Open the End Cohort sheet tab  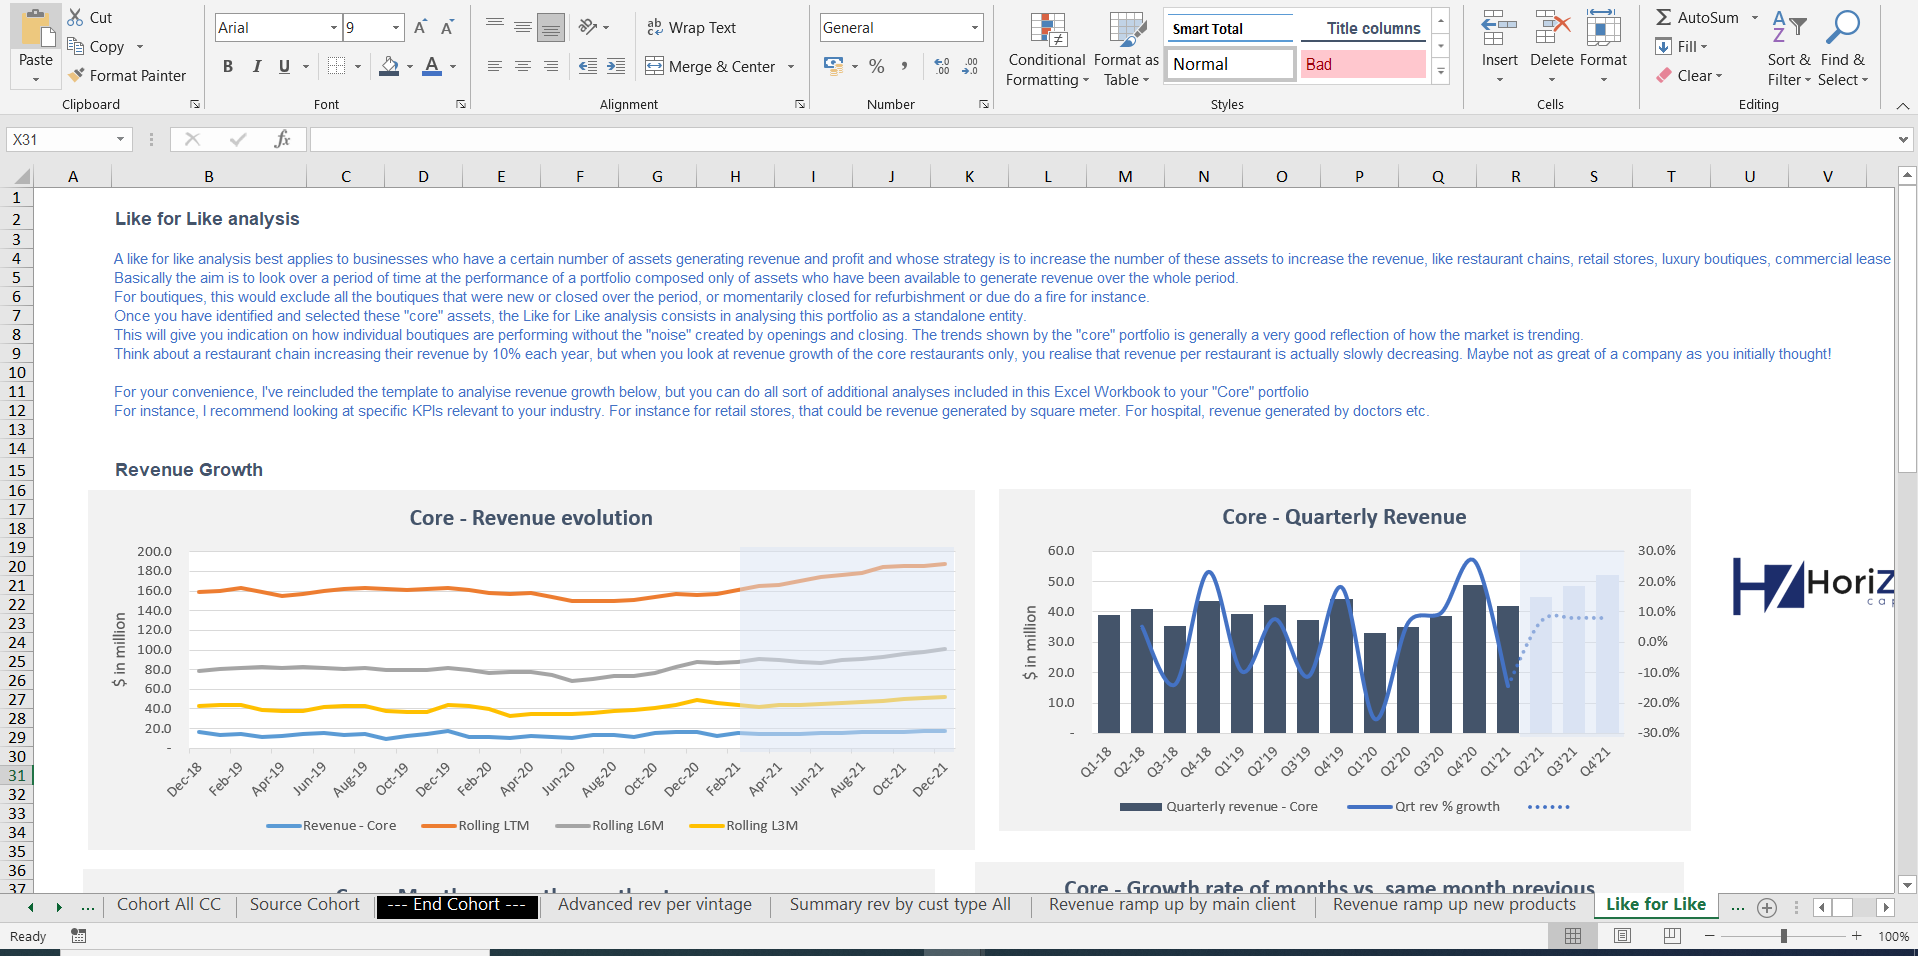(457, 905)
